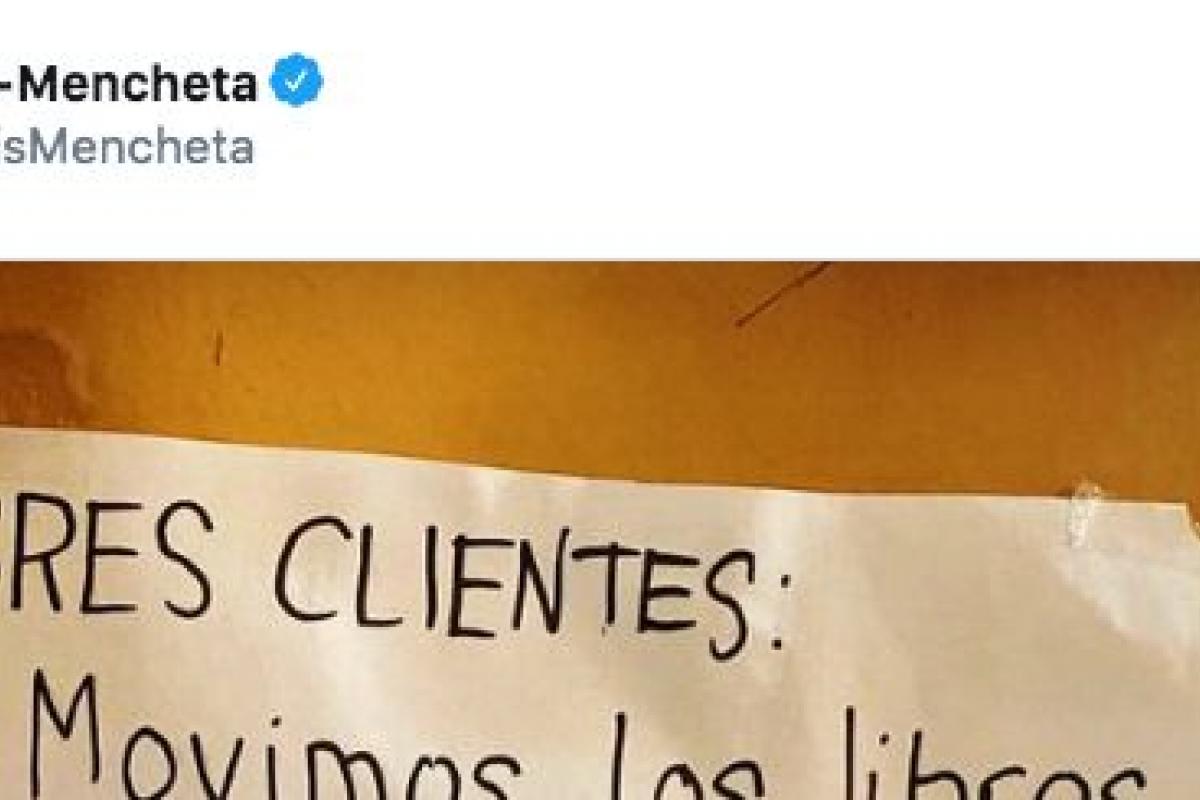Click the white check mark inside the badge

click(x=297, y=82)
